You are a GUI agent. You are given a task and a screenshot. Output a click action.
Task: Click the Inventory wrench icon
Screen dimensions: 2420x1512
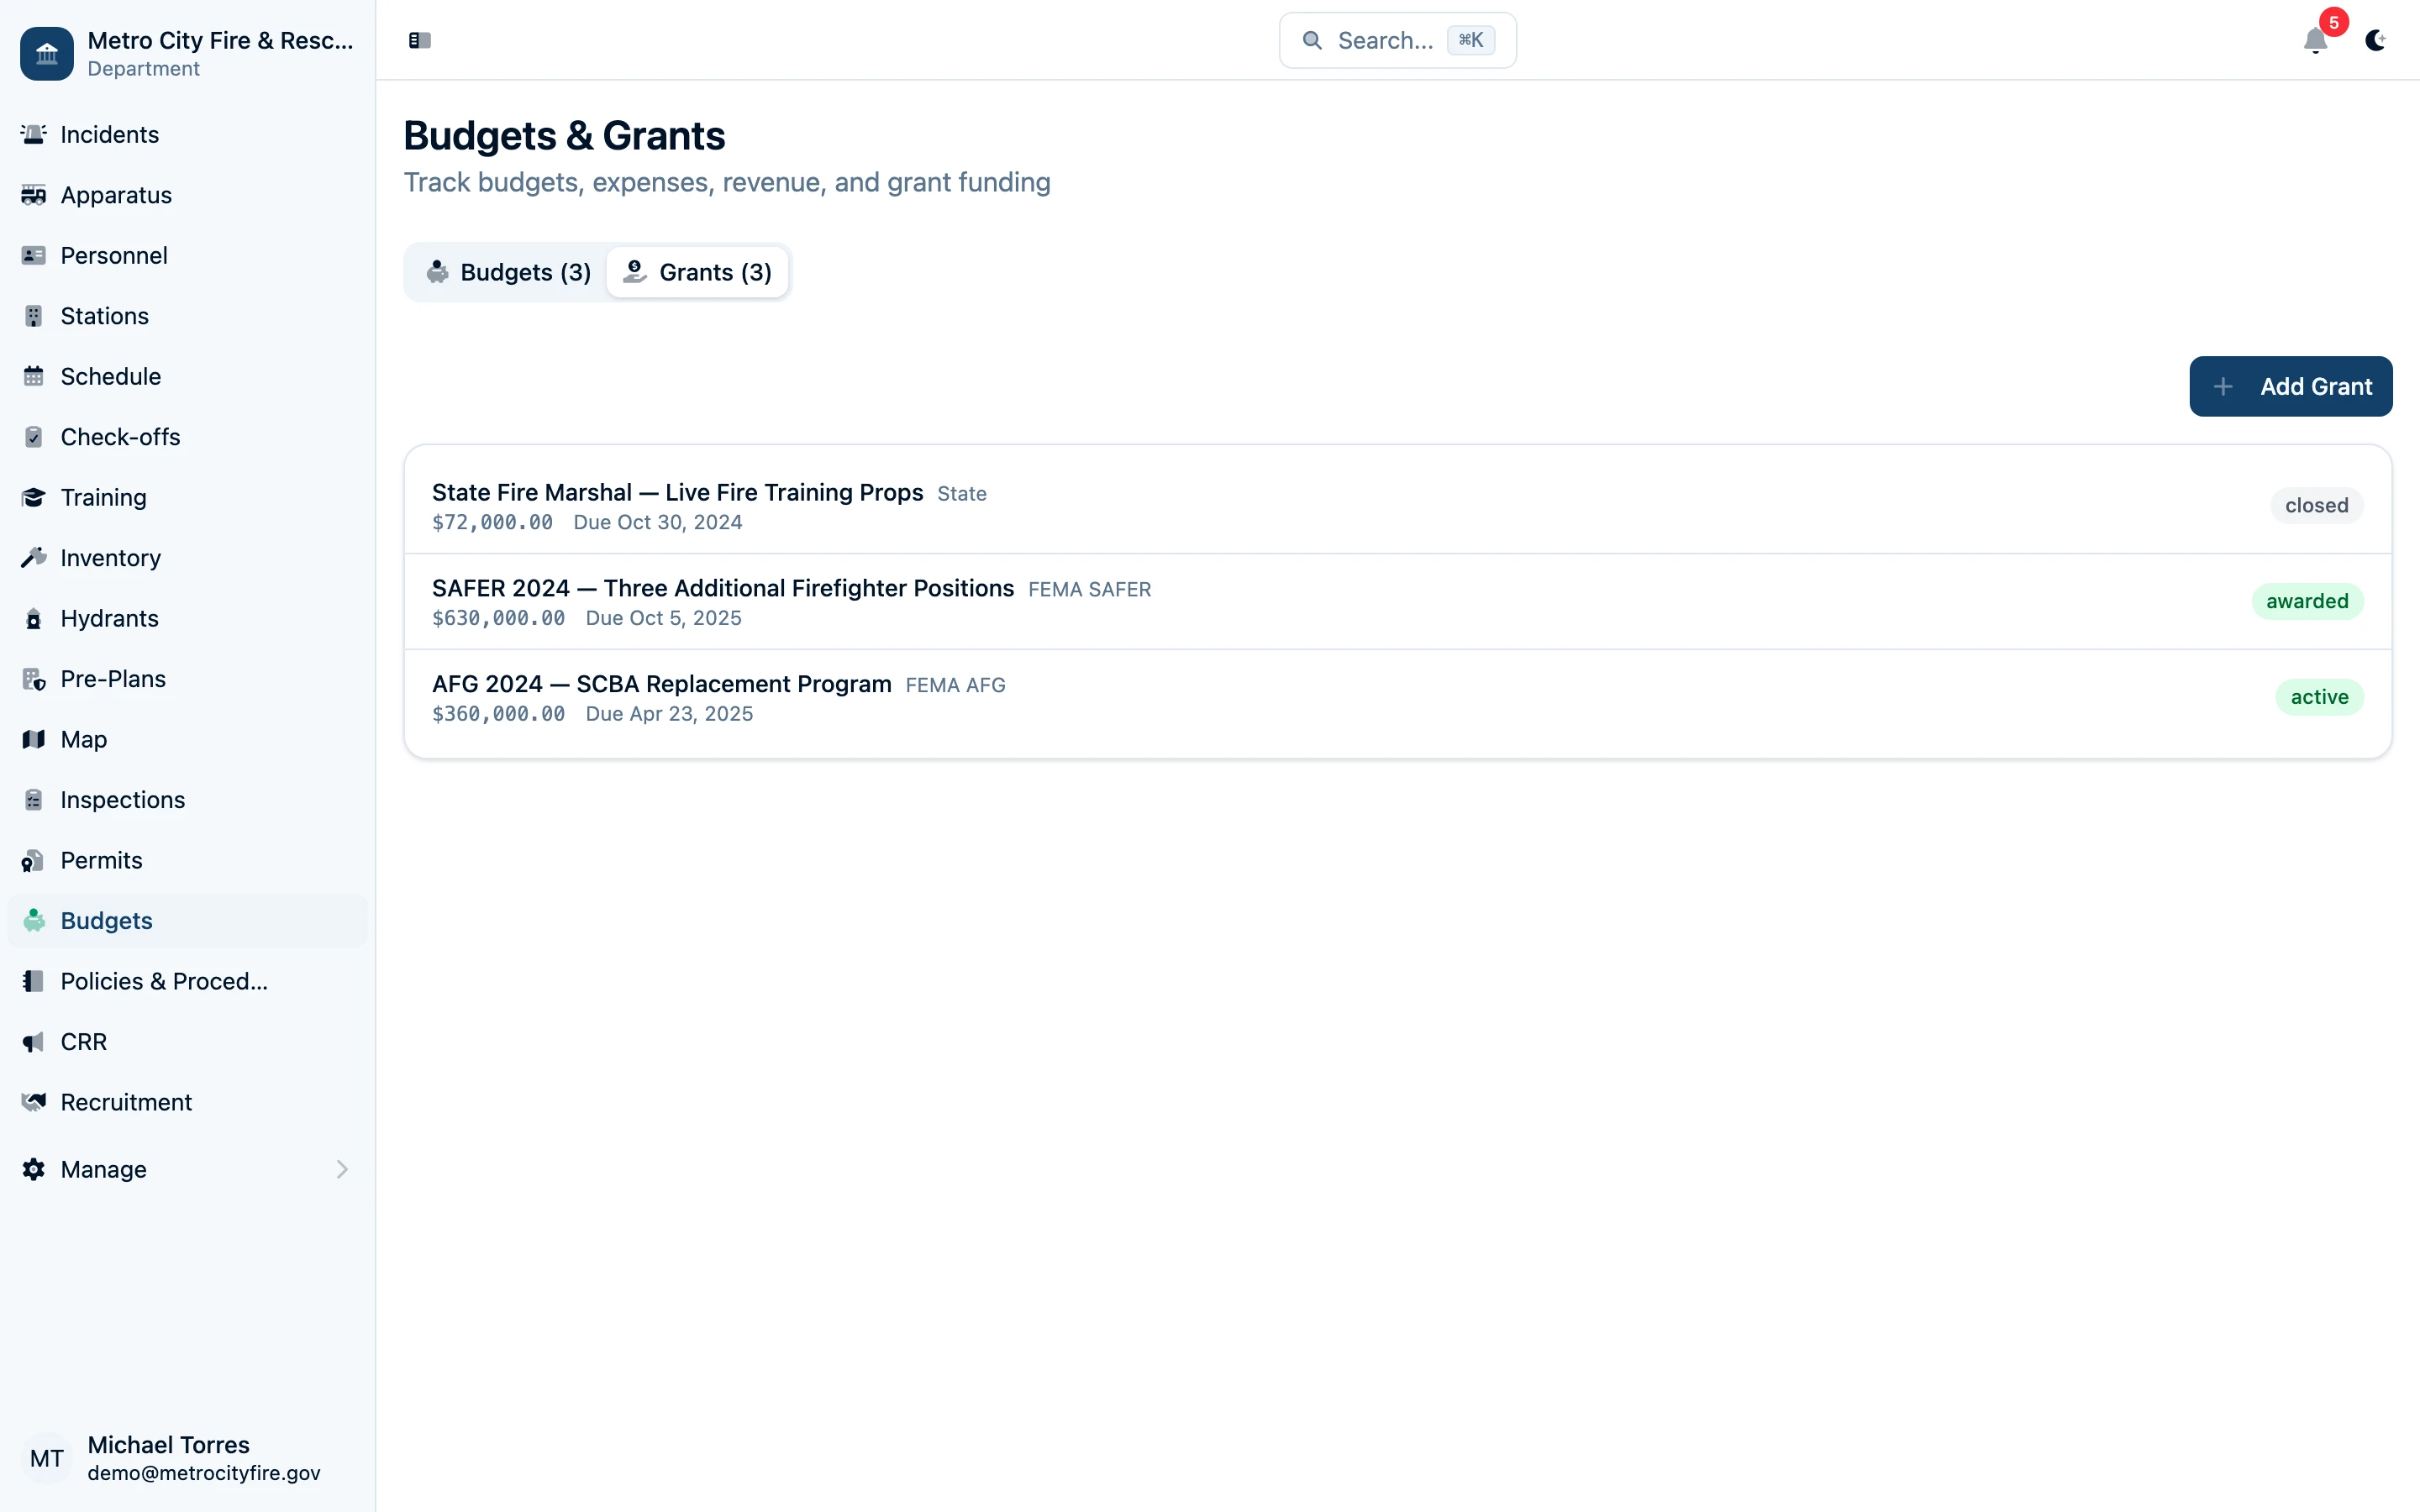click(34, 558)
